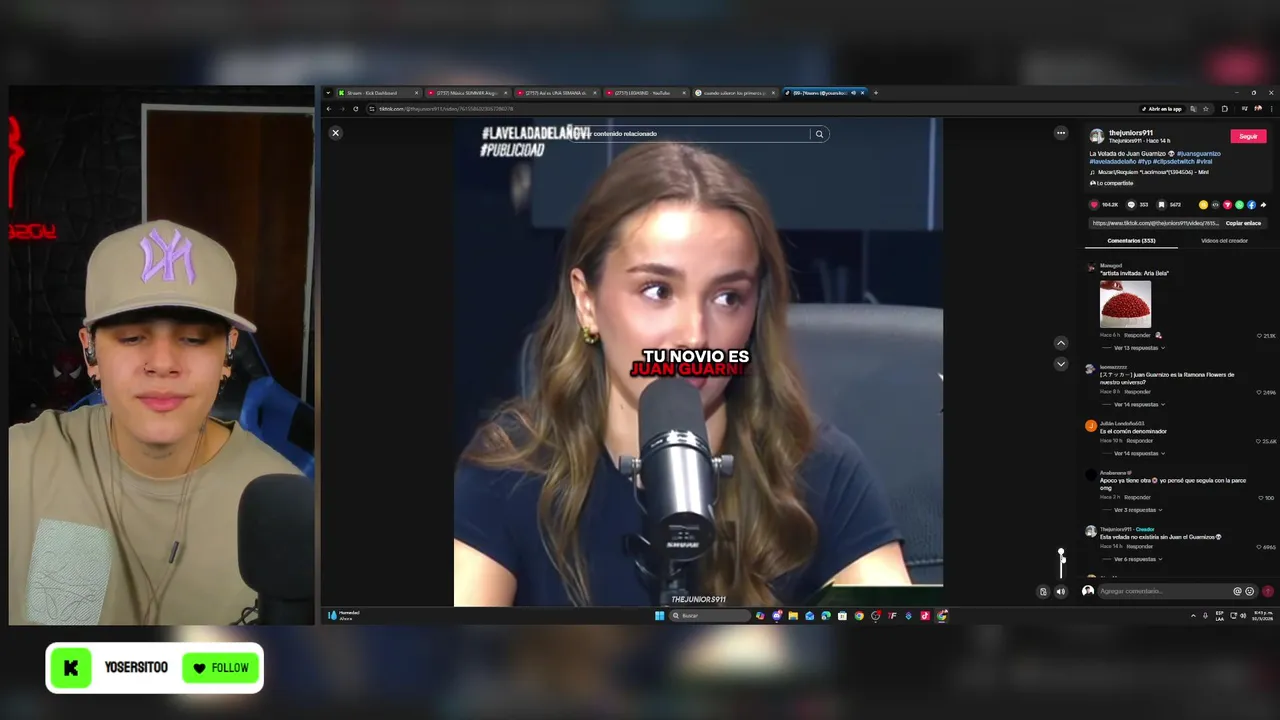Like the Ramona Flowers comment
1280x720 pixels.
pos(1260,392)
